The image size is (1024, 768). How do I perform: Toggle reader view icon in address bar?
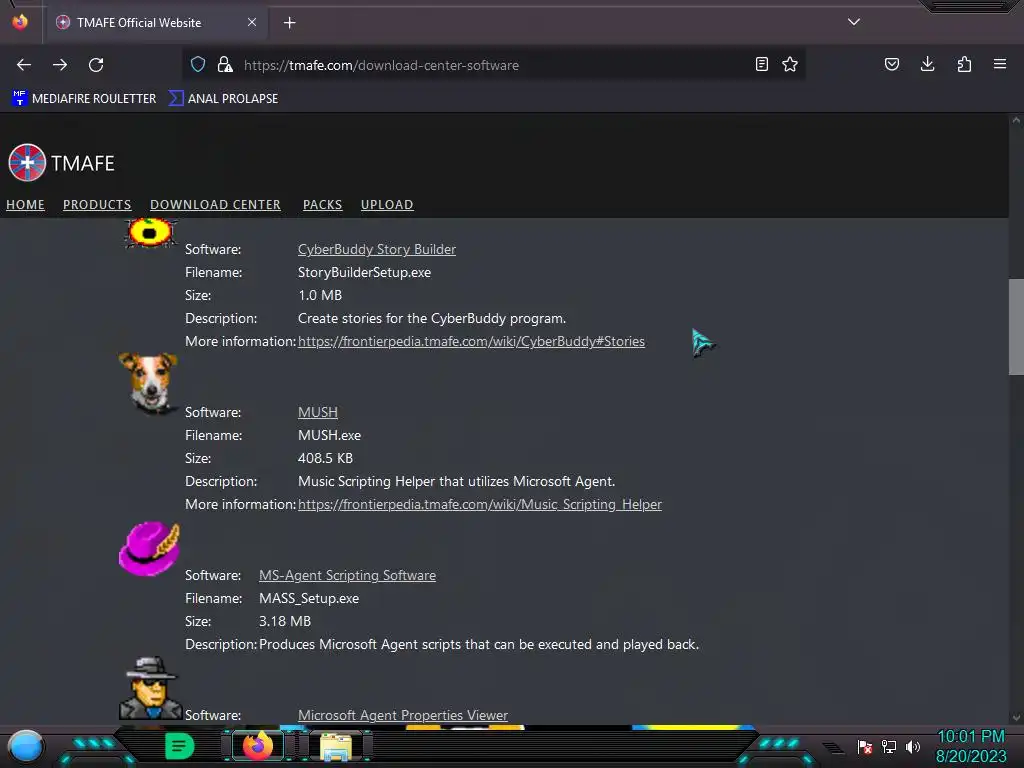[761, 64]
